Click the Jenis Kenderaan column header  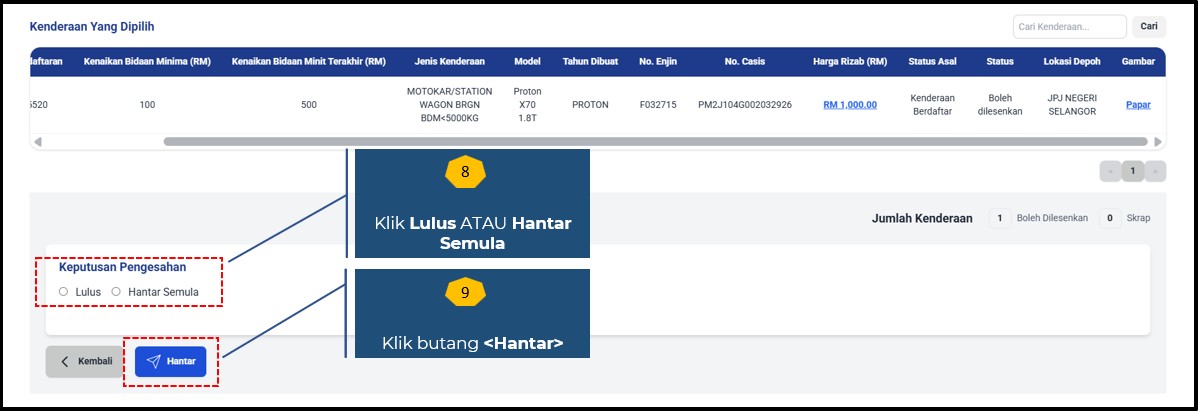449,61
